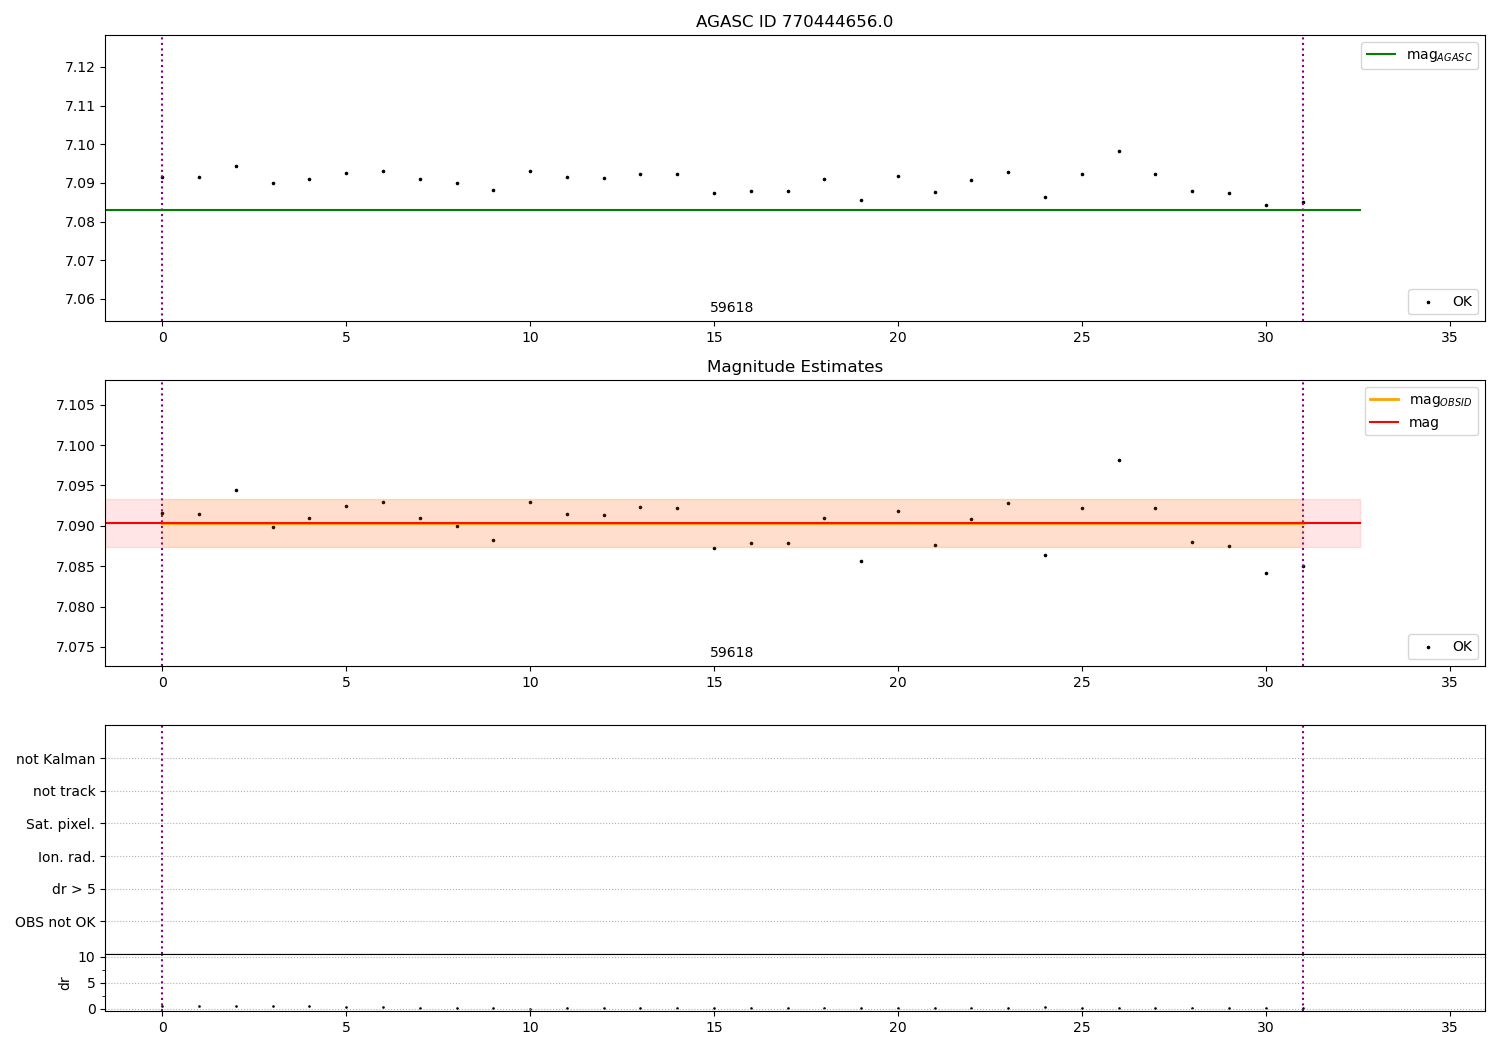This screenshot has width=1500, height=1050.
Task: Click the 59618 label in the top plot
Action: pos(731,308)
